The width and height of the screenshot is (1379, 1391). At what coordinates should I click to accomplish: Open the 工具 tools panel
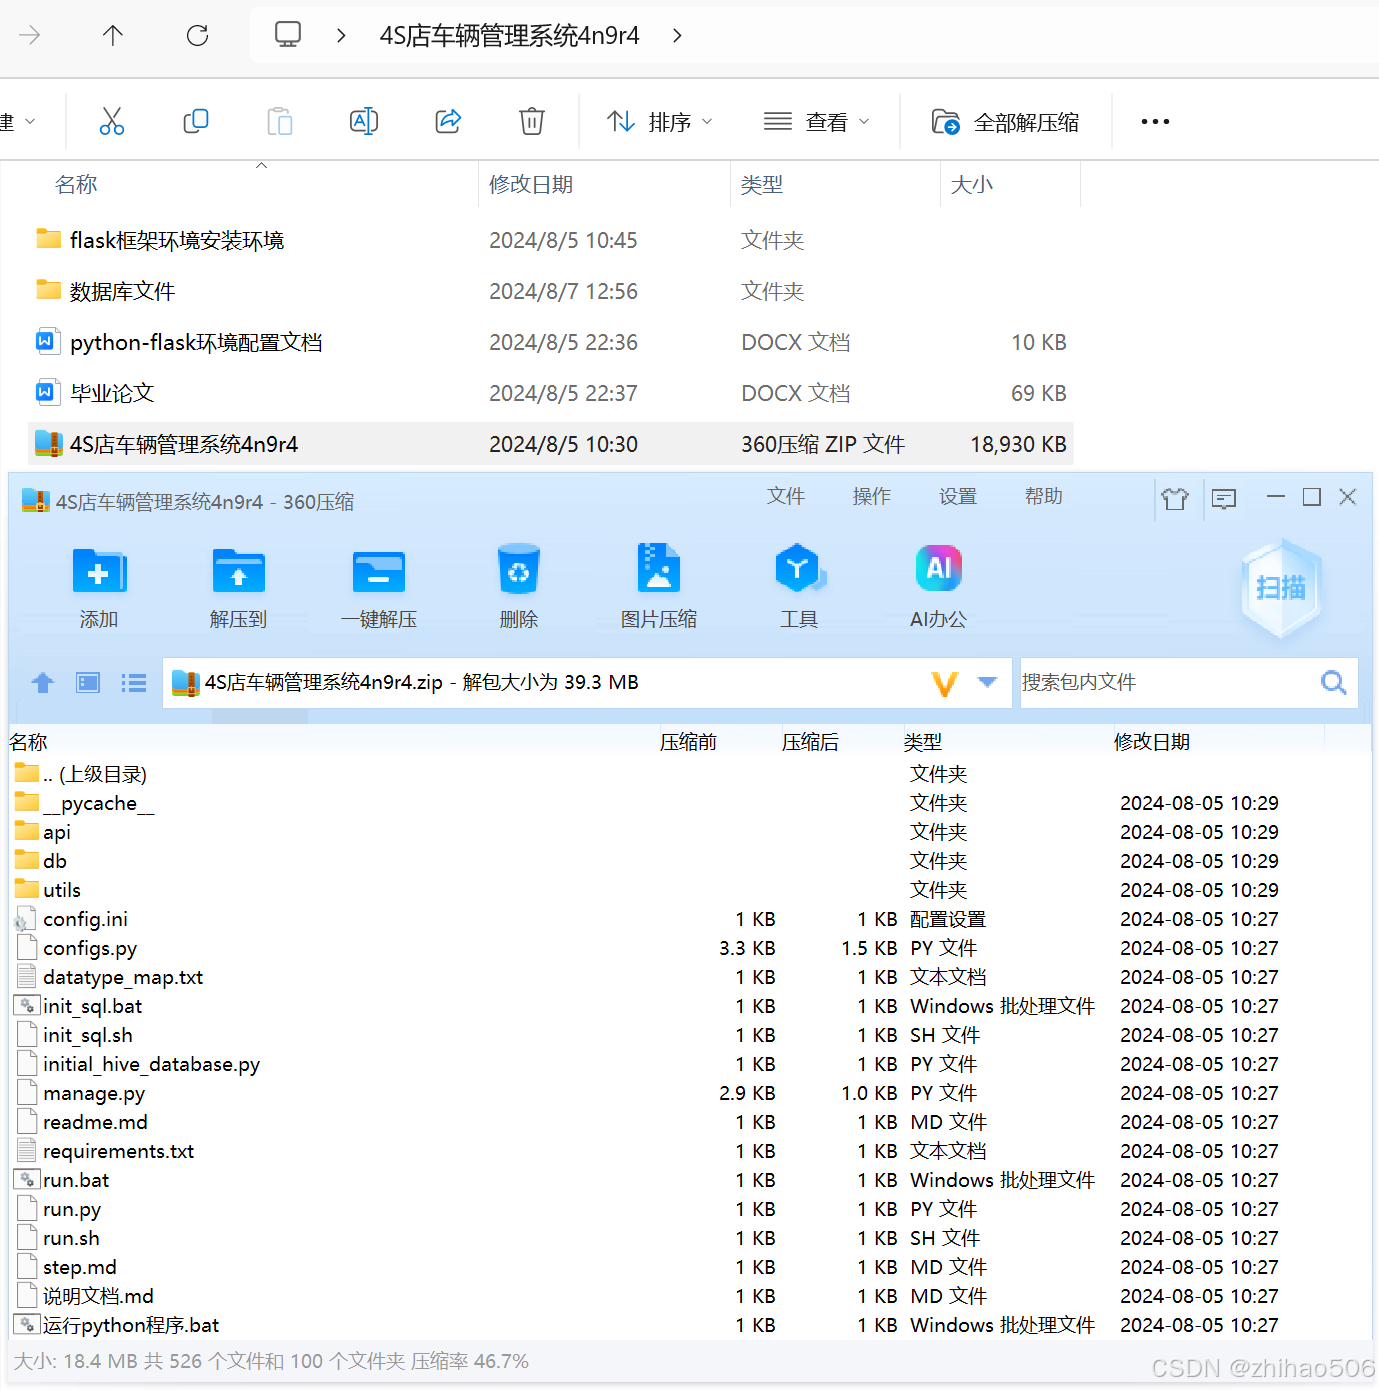798,586
